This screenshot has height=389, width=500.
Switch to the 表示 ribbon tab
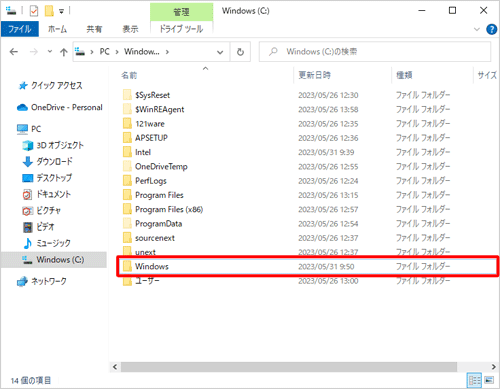130,29
